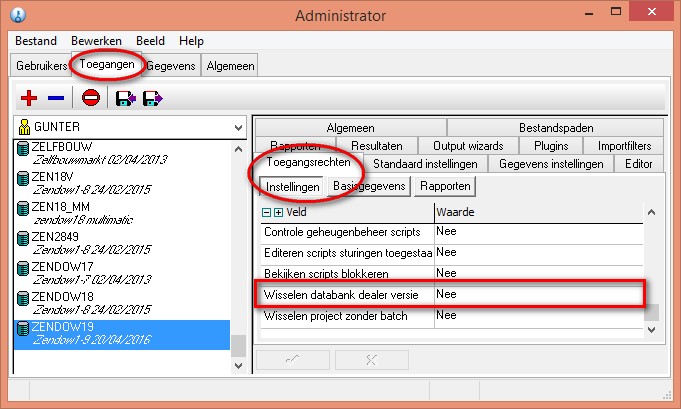Expand all fields with plus box icon
681x409 pixels.
pos(278,212)
